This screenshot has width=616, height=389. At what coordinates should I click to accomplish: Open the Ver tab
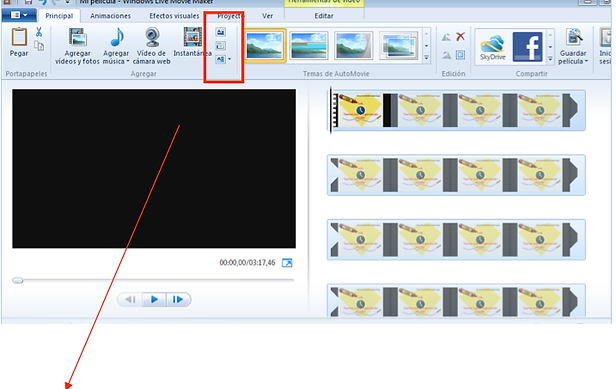[268, 16]
